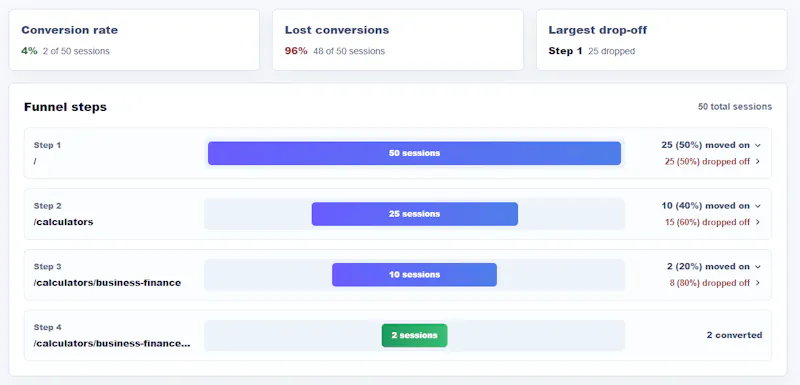Click 25 (50%) dropped off text
Image resolution: width=800 pixels, height=385 pixels.
pyautogui.click(x=707, y=161)
